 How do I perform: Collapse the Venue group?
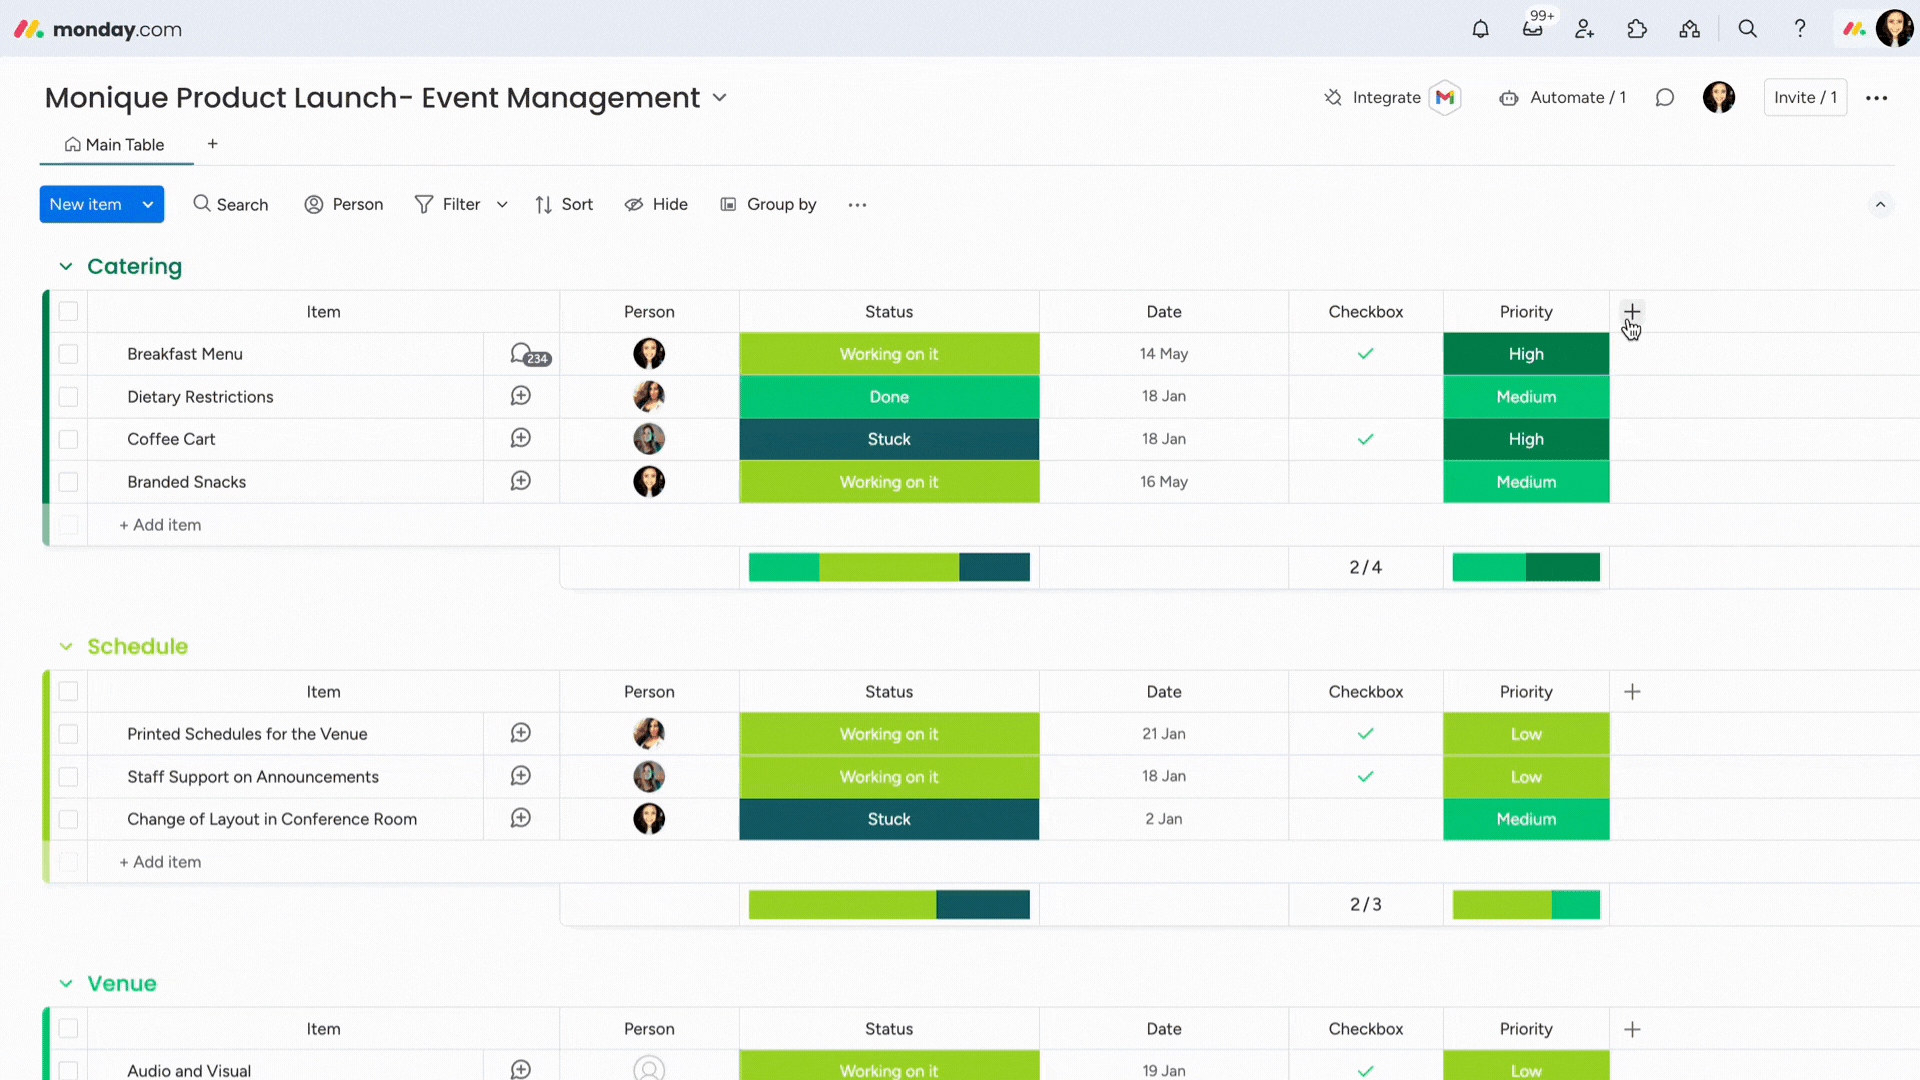tap(66, 983)
